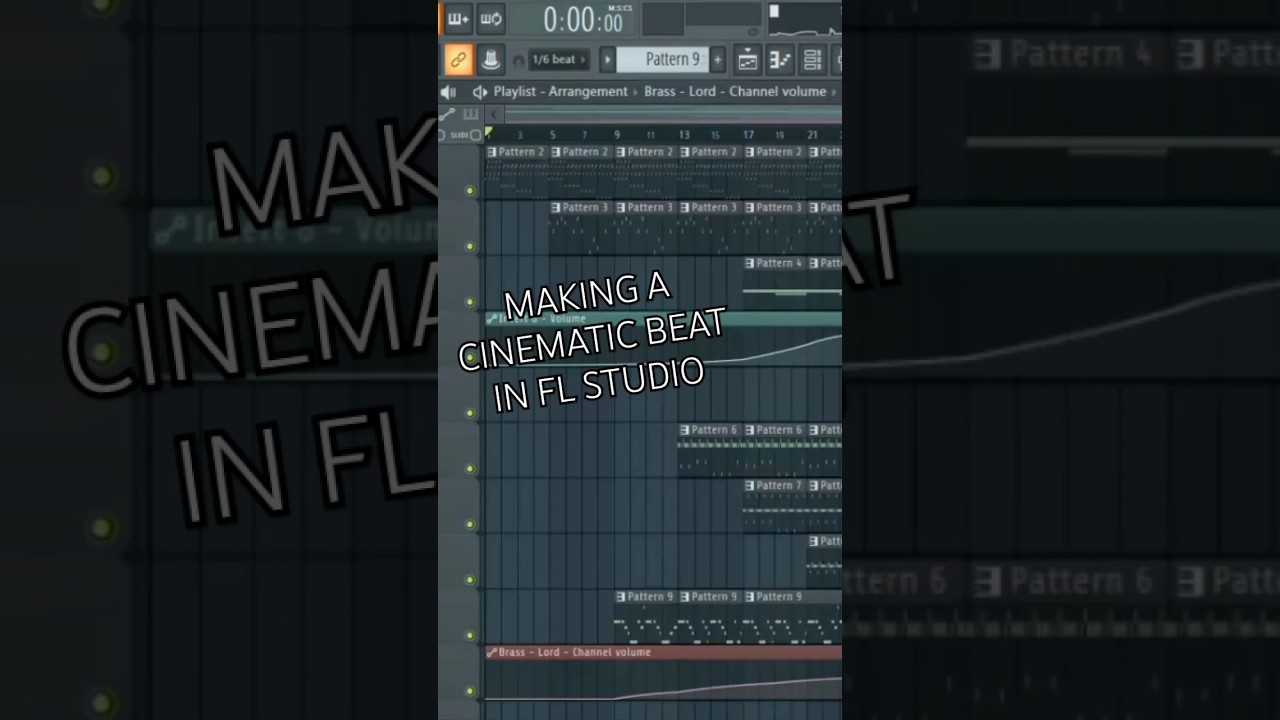Screen dimensions: 1280x720
Task: Jump to bar 5 on timeline ruler
Action: coord(552,135)
